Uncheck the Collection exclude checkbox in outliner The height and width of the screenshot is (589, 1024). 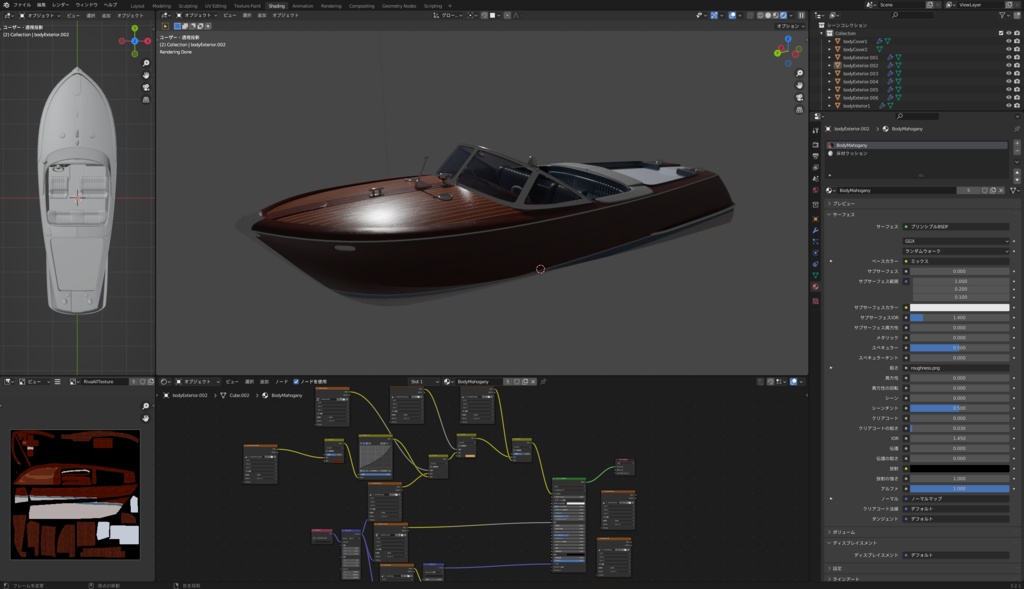pos(1001,33)
